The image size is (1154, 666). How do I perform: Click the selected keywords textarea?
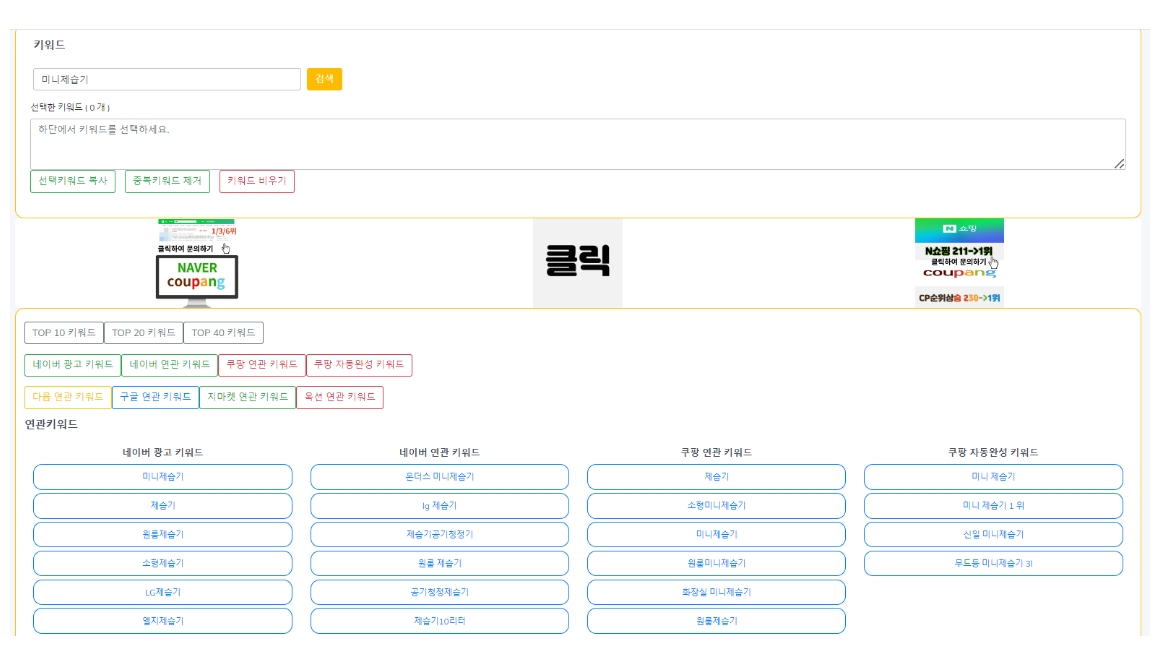(x=577, y=144)
